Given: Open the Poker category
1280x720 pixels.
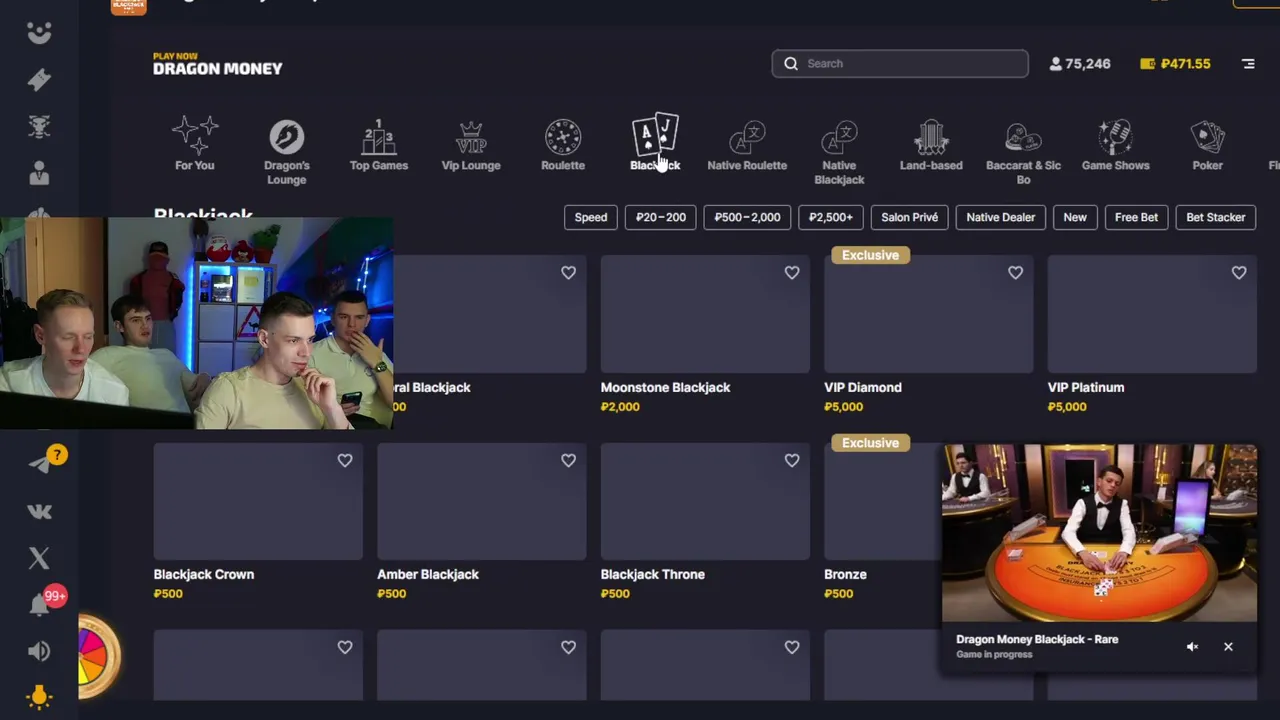Looking at the screenshot, I should 1207,144.
